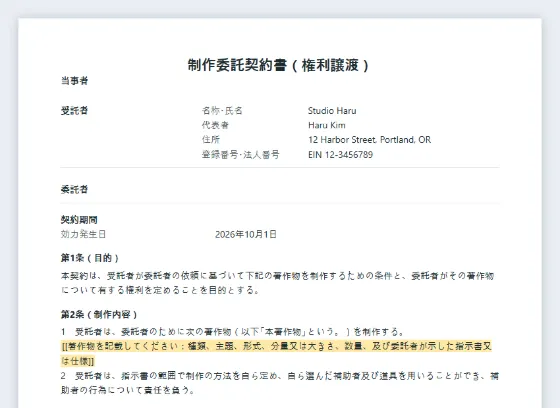Click clause 1 starting 受託者は、委託者のために

(232, 332)
